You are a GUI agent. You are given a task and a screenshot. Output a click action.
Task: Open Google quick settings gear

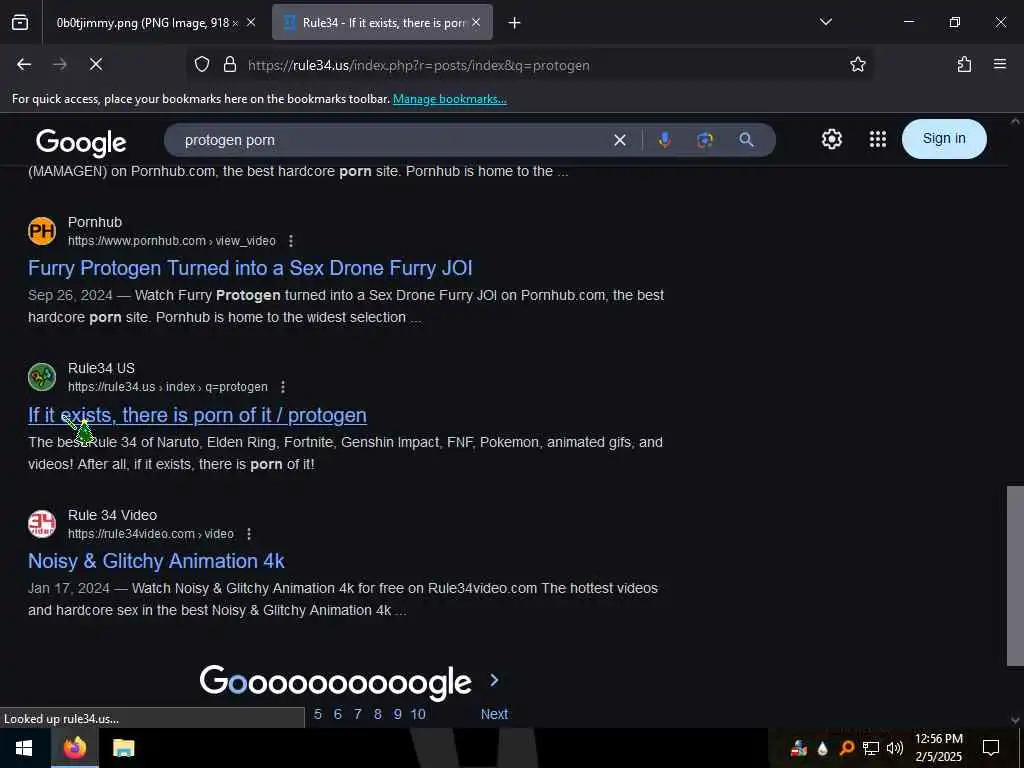tap(831, 139)
